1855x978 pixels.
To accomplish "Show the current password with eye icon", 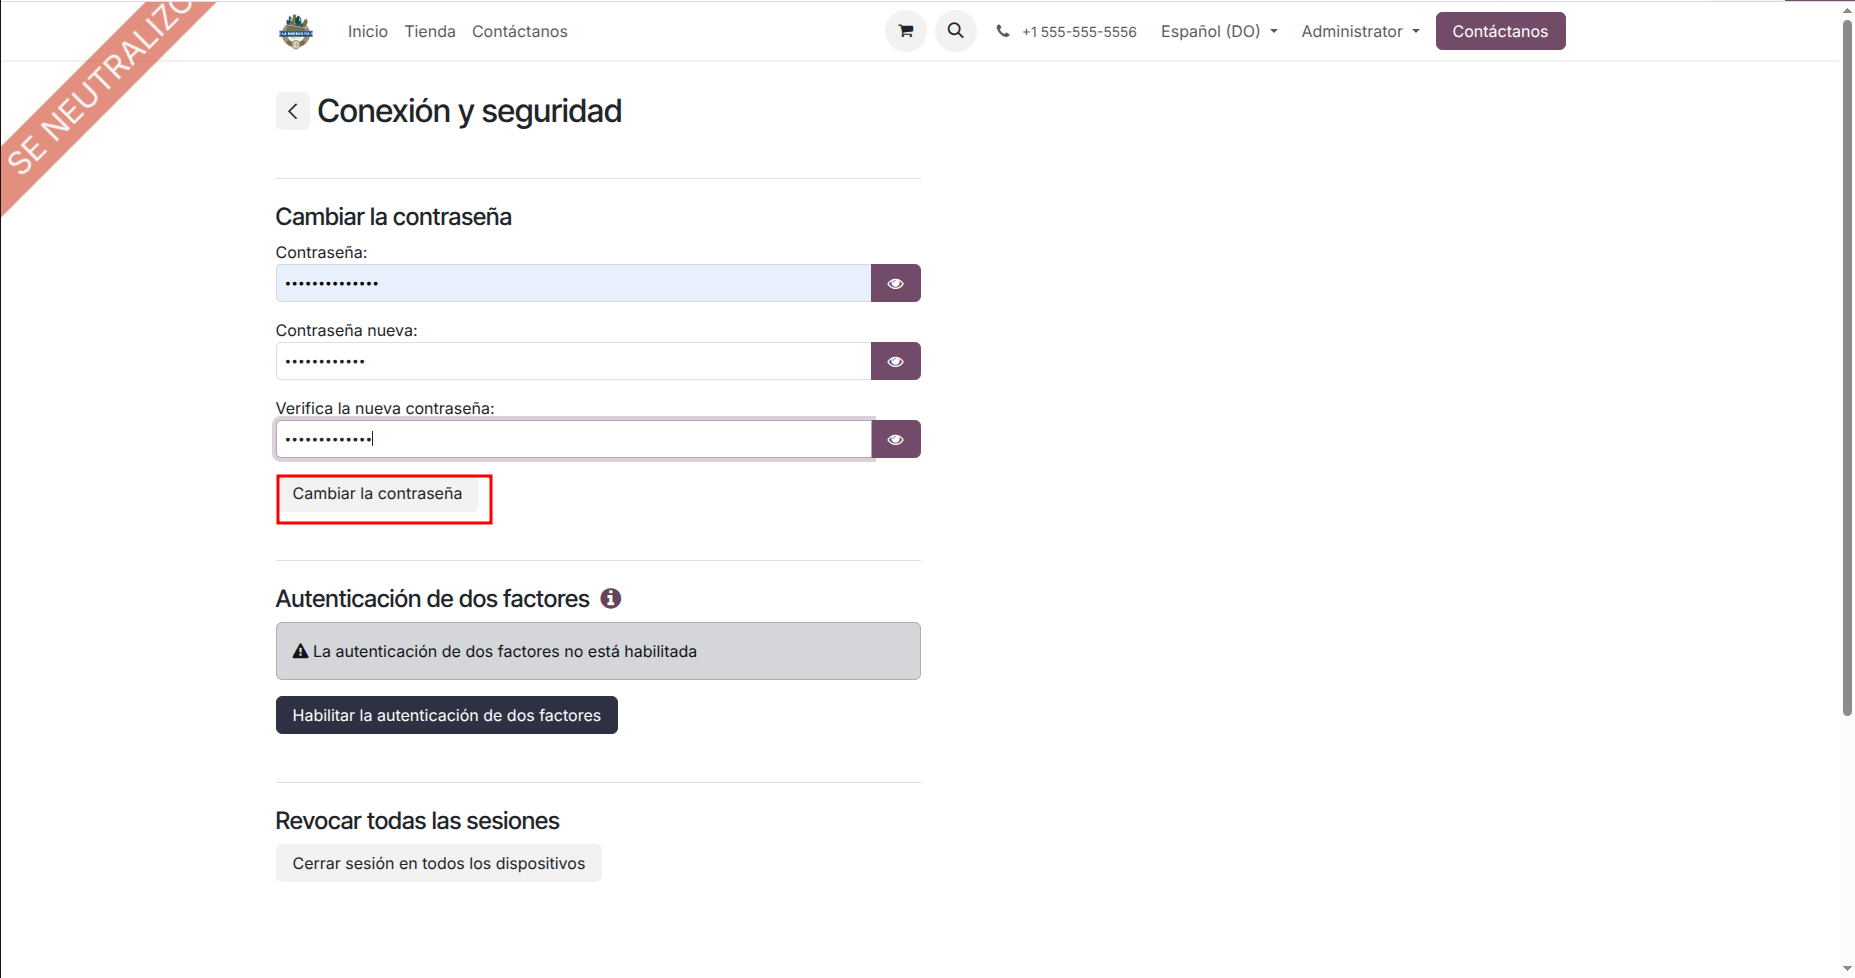I will pyautogui.click(x=896, y=283).
